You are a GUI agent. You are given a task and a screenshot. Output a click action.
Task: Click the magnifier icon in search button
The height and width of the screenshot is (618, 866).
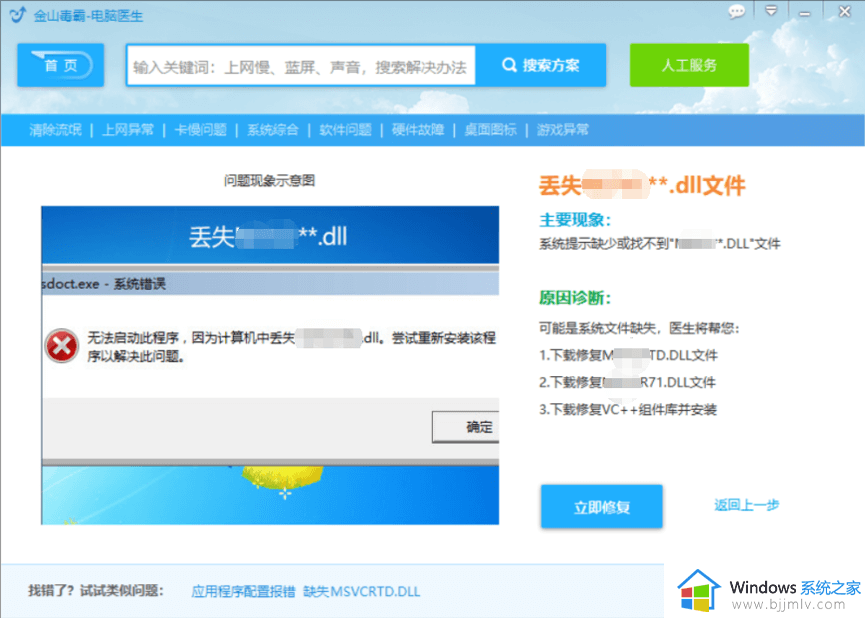(x=509, y=65)
